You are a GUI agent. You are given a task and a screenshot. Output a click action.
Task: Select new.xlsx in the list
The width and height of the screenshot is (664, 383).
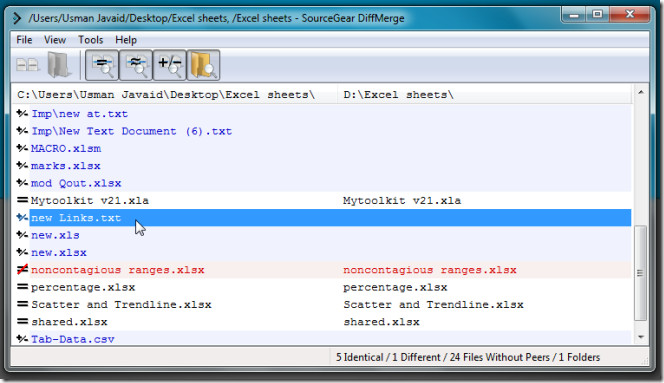click(58, 253)
